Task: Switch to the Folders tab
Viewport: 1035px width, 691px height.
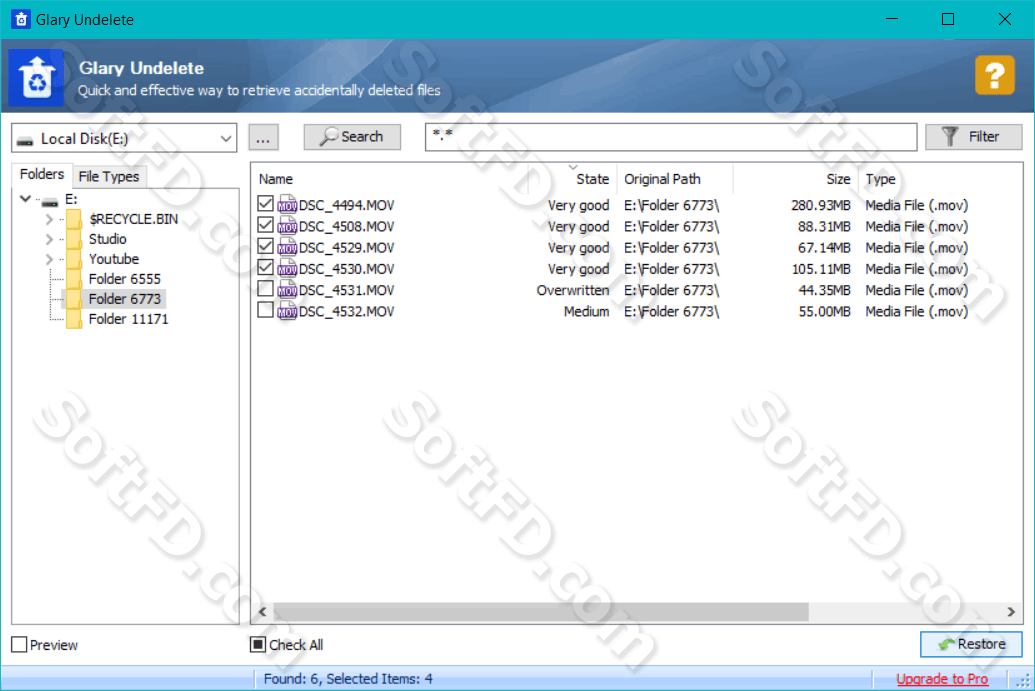Action: pos(42,174)
